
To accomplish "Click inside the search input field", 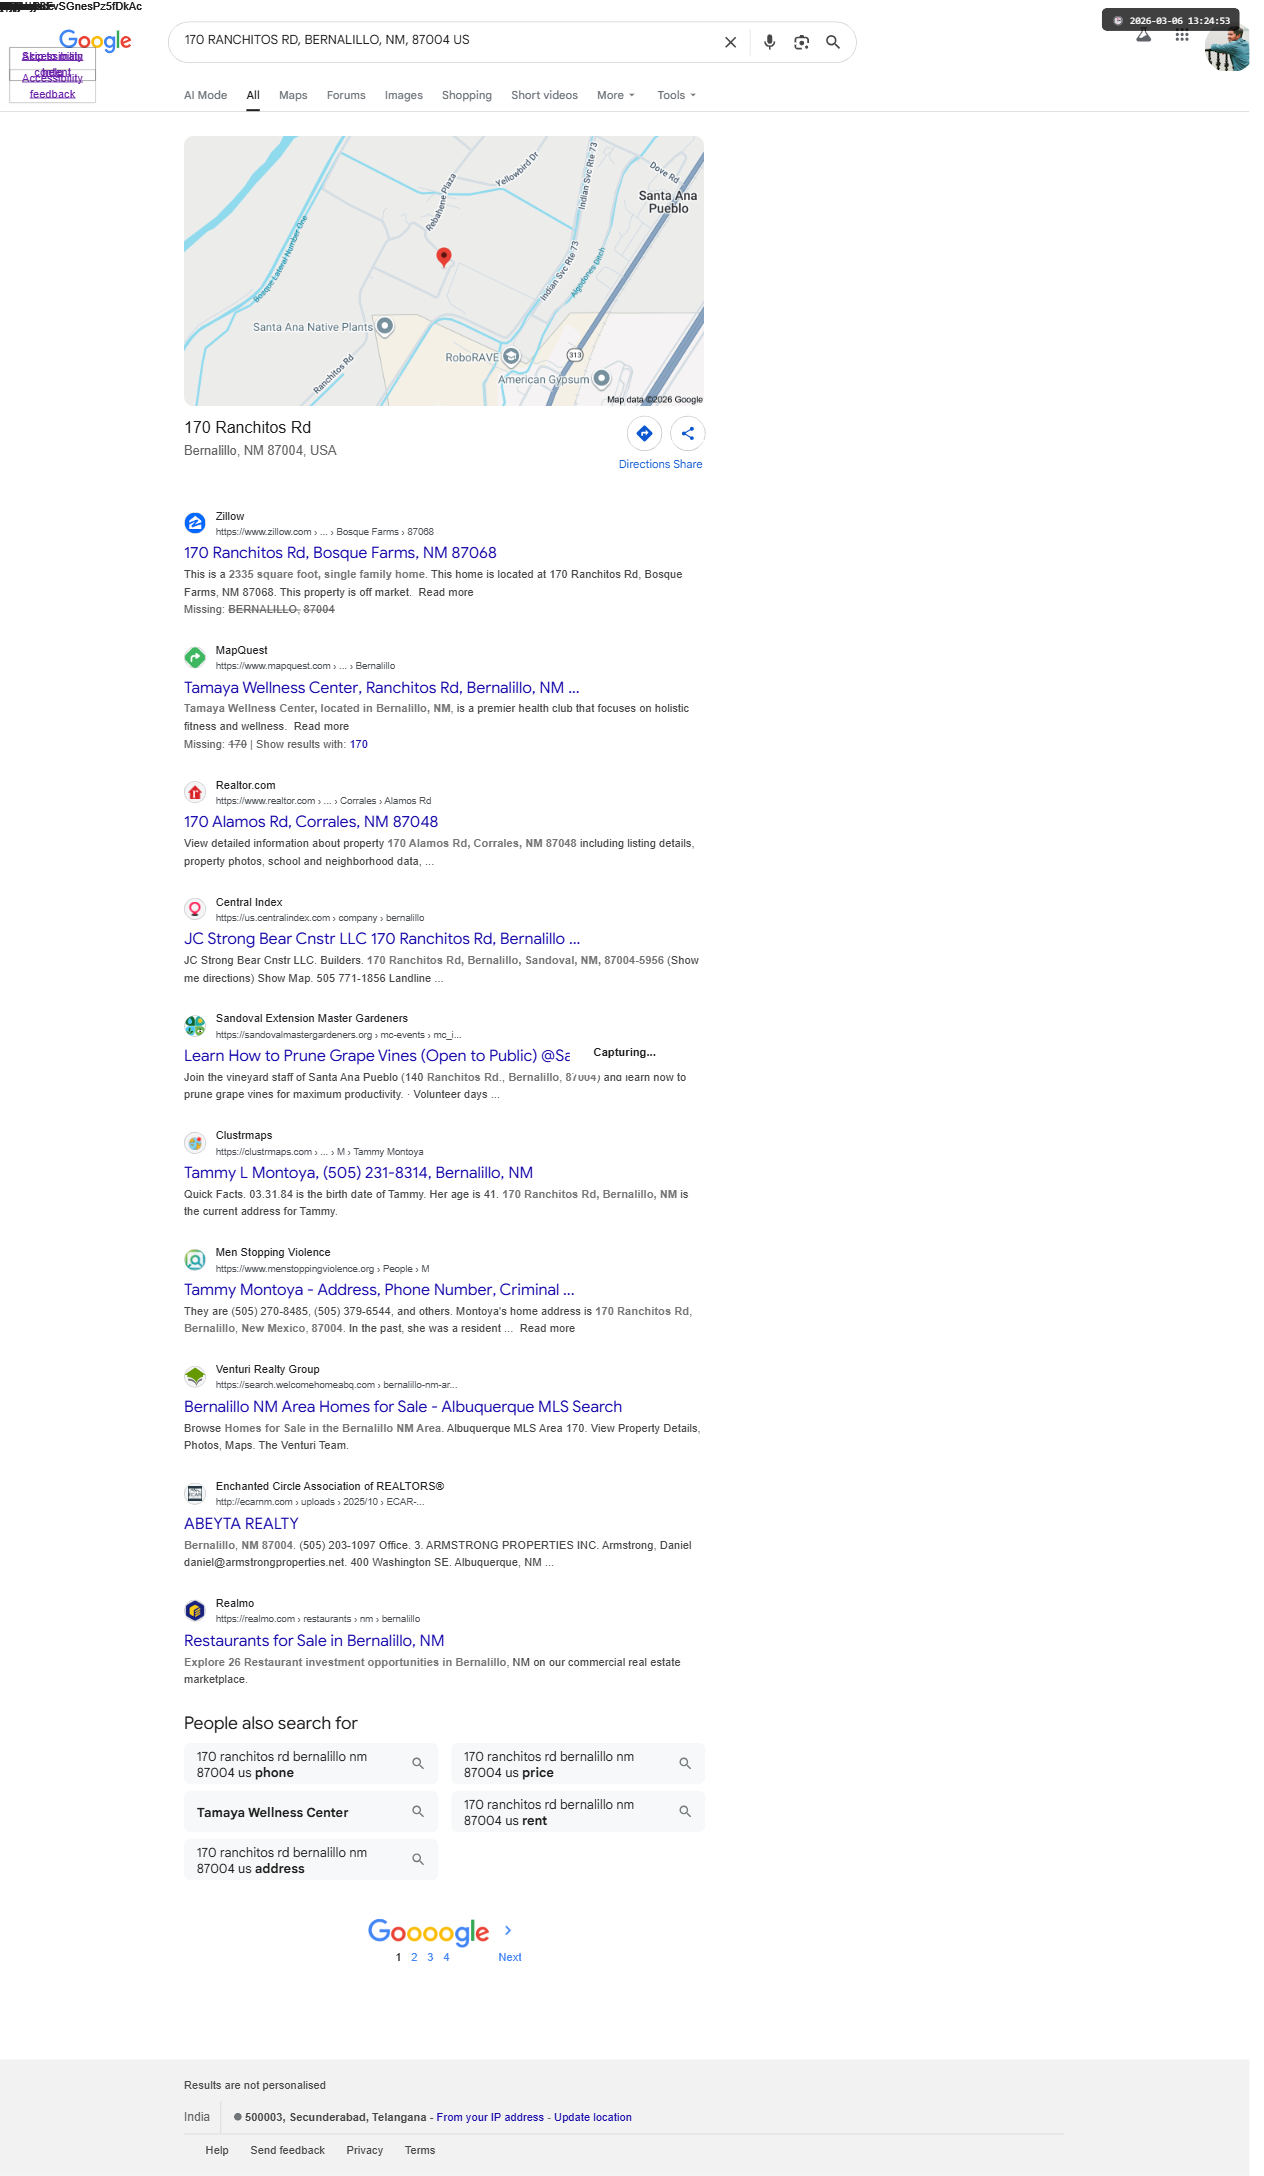I will click(445, 41).
